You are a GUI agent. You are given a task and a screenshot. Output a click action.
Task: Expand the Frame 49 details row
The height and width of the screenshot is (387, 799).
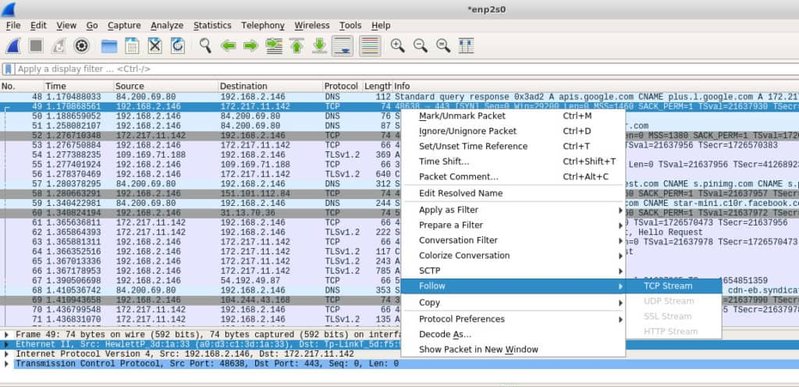click(7, 334)
